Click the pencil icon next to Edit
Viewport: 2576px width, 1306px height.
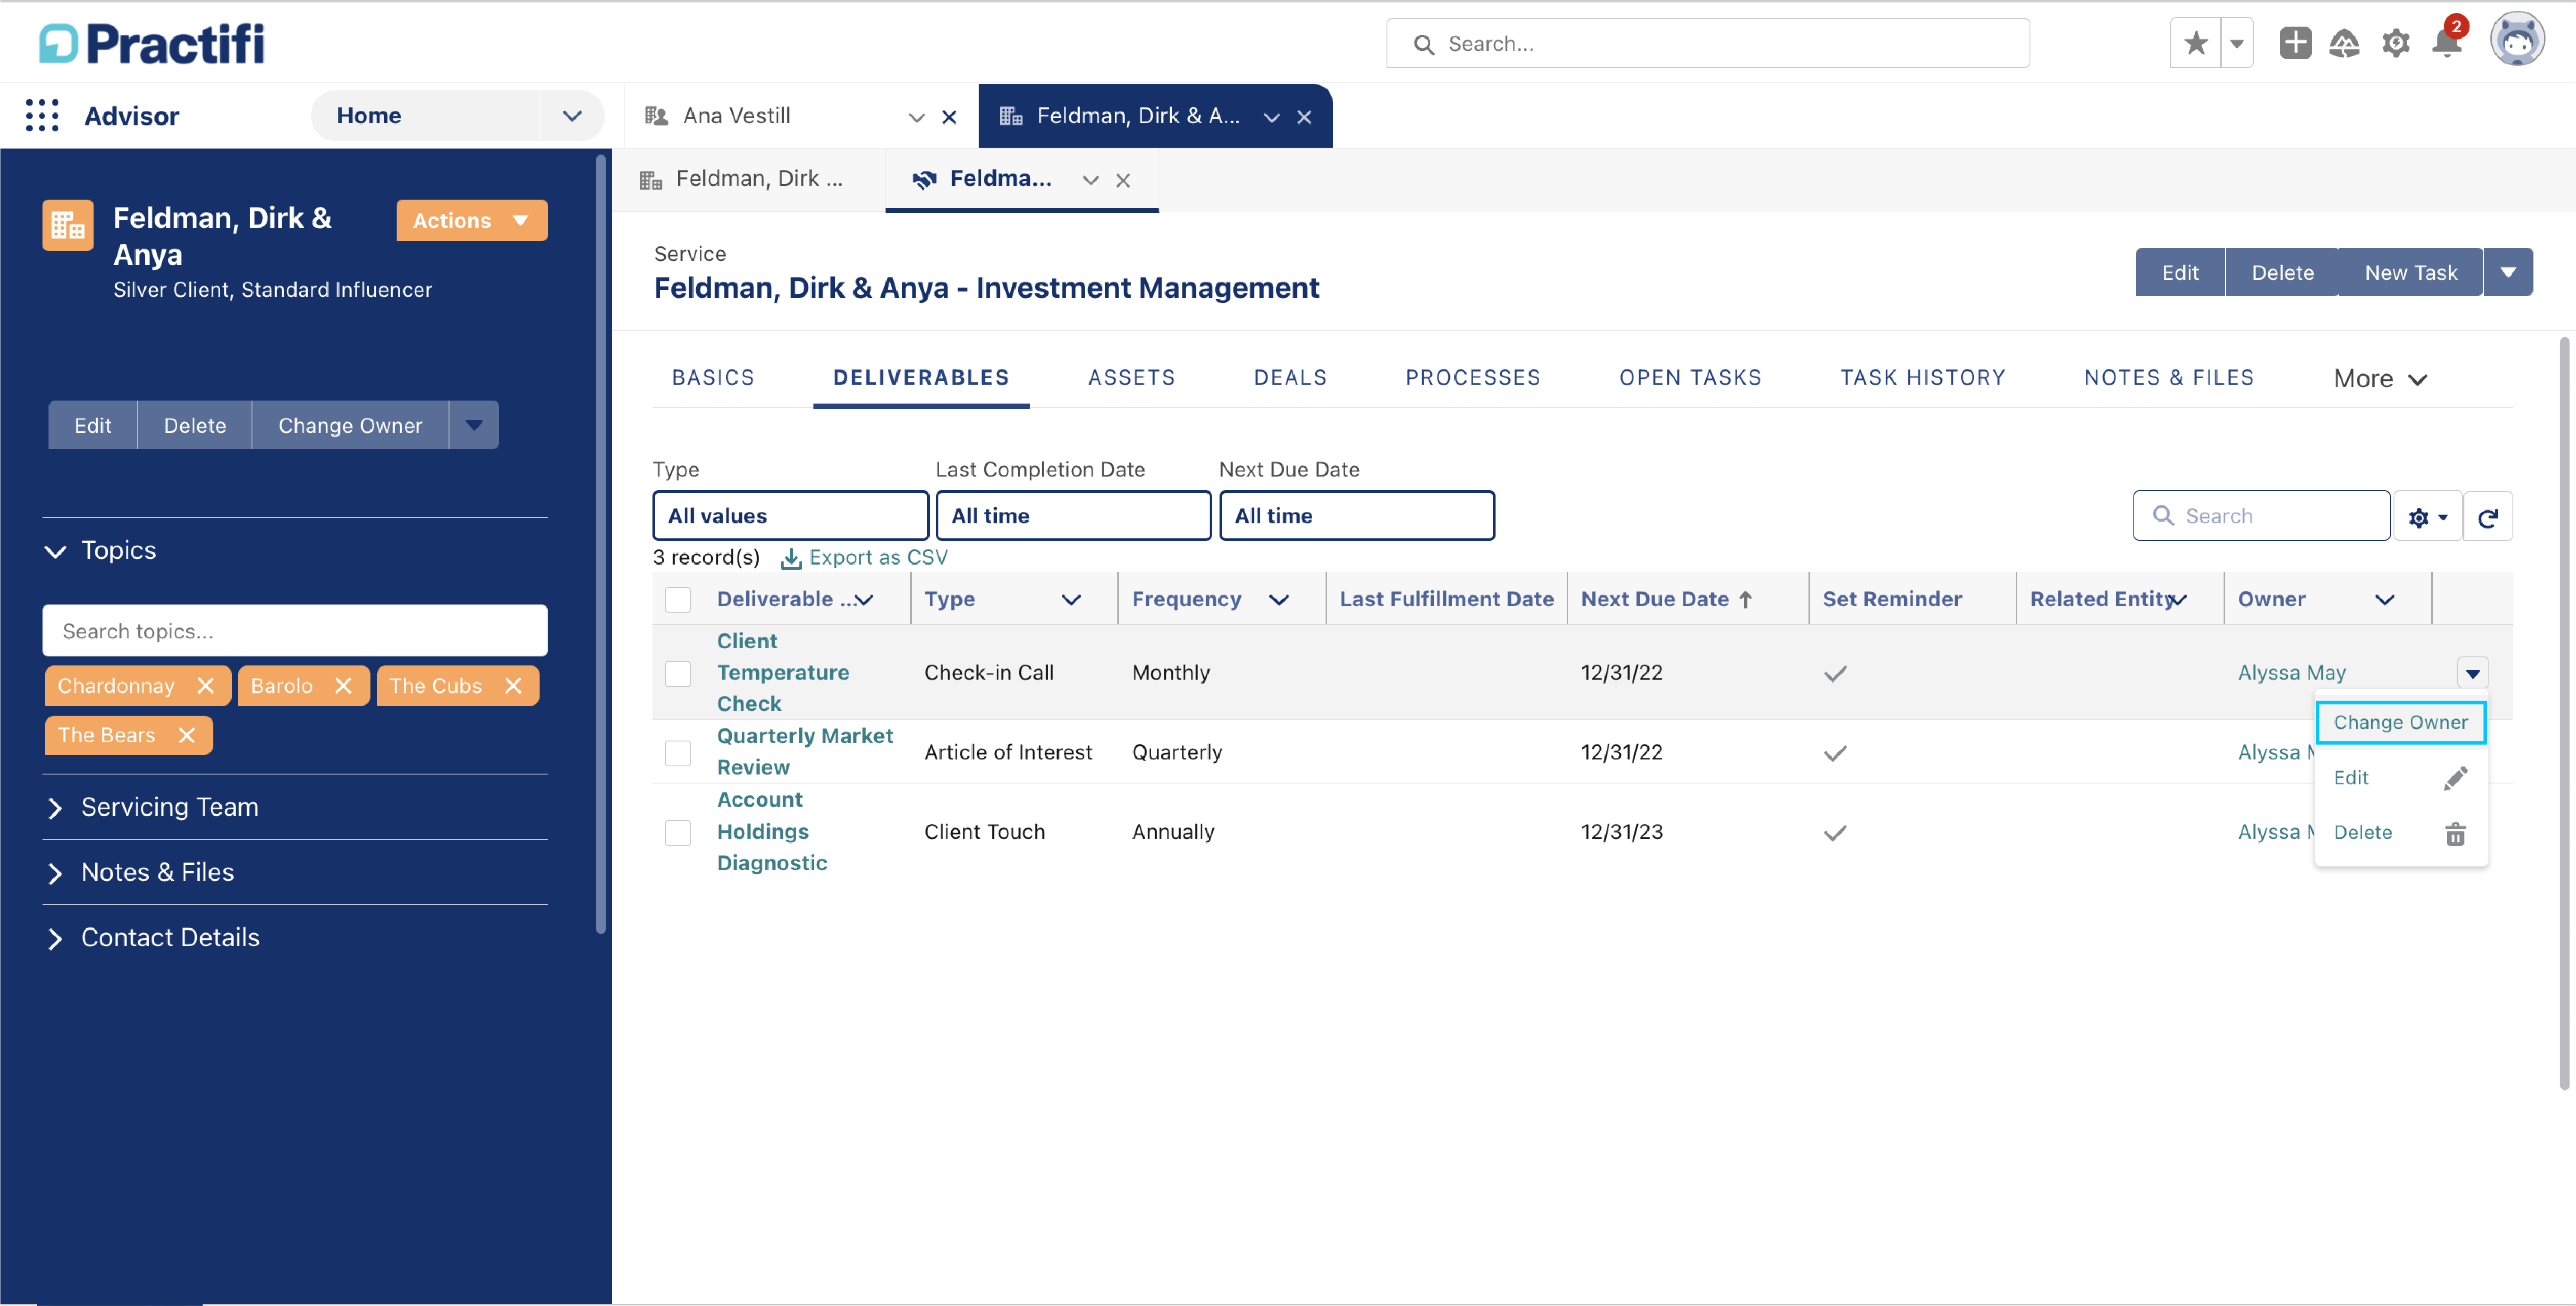[x=2455, y=778]
